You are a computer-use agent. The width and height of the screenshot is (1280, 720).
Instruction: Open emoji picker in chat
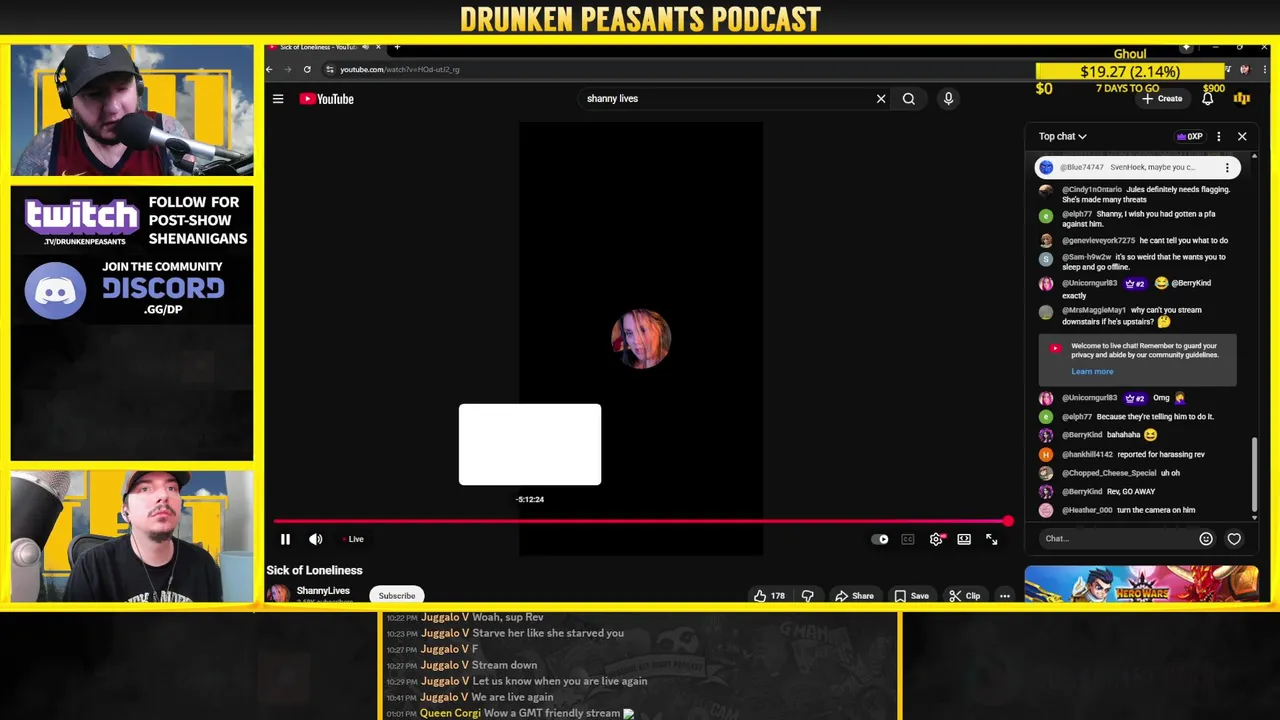click(x=1206, y=539)
